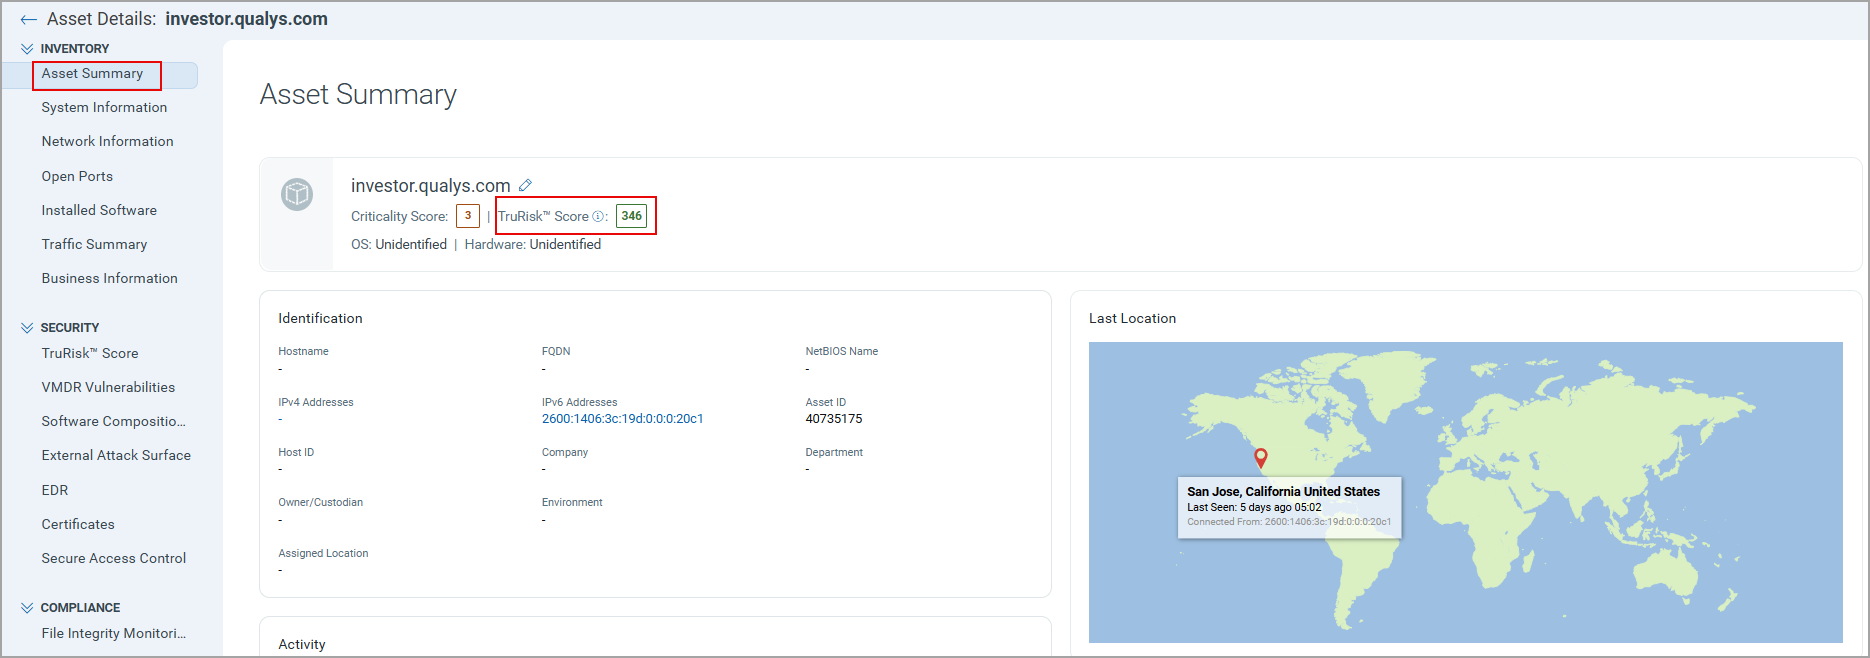The width and height of the screenshot is (1870, 658).
Task: View Installed Software list
Action: click(99, 210)
